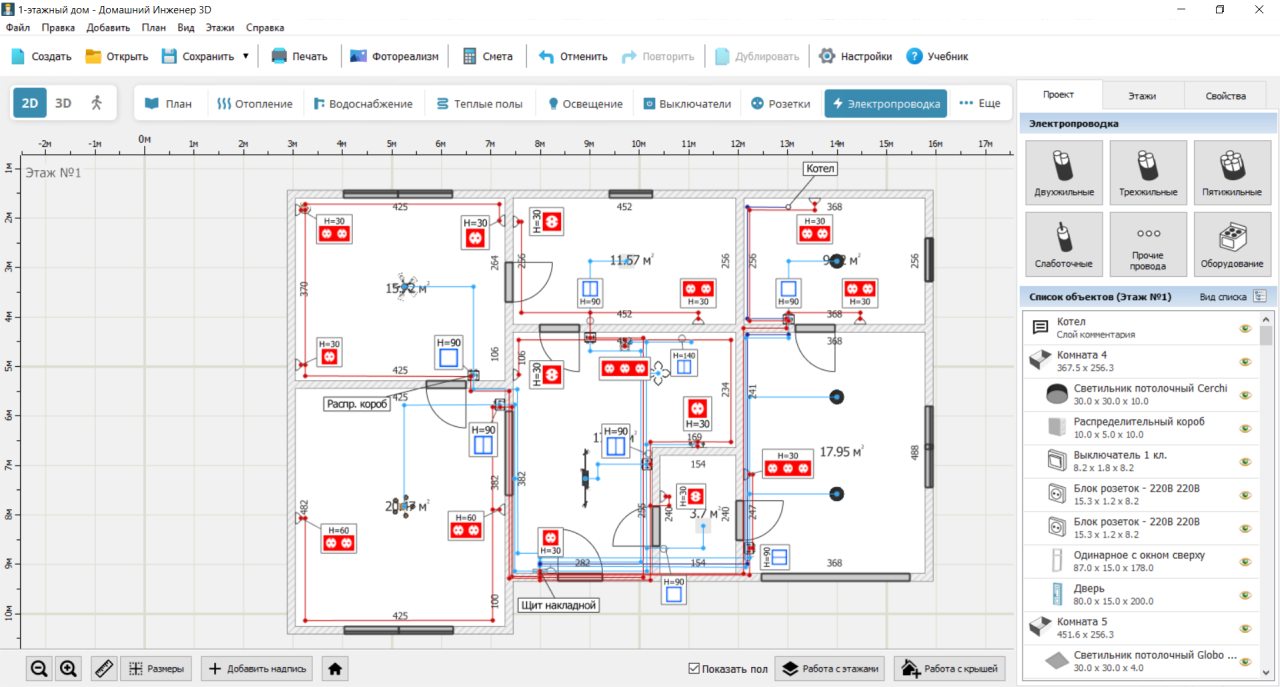Click the Работа с этажами button
The height and width of the screenshot is (687, 1280).
[830, 669]
